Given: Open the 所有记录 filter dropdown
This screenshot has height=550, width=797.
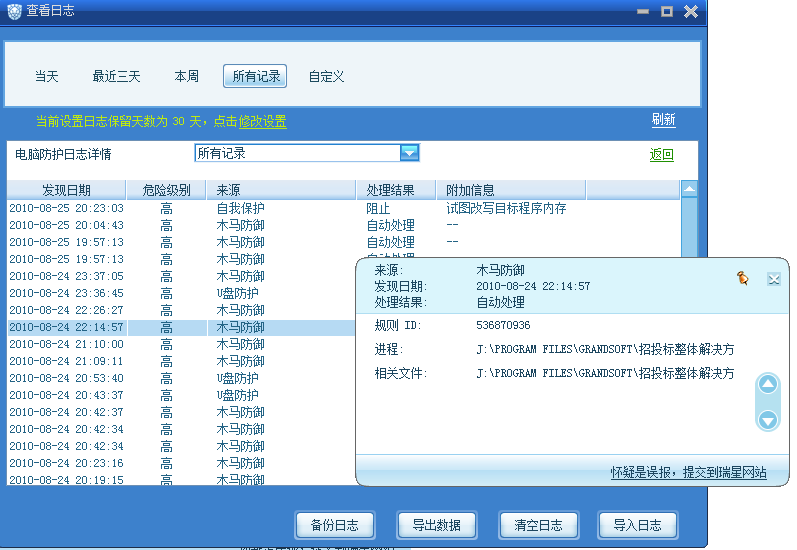Looking at the screenshot, I should [x=409, y=153].
